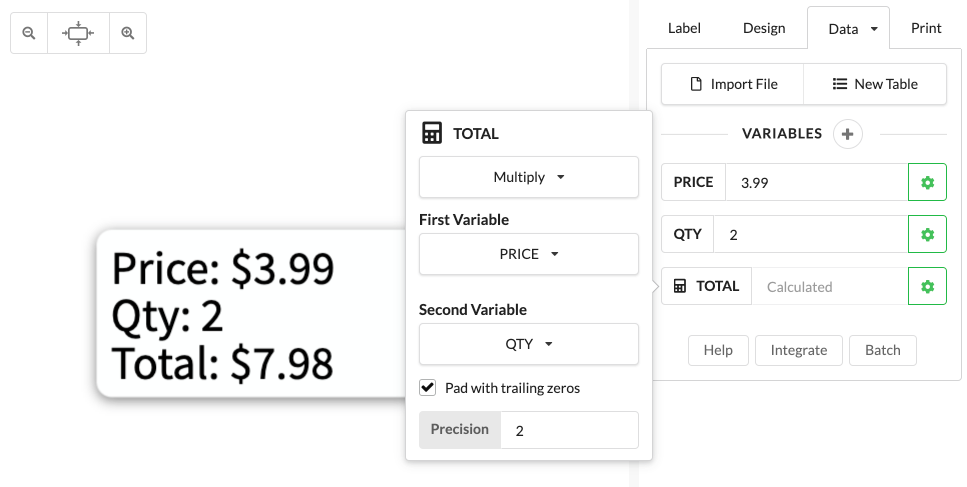Click the Precision input field
The height and width of the screenshot is (487, 967).
pyautogui.click(x=568, y=430)
